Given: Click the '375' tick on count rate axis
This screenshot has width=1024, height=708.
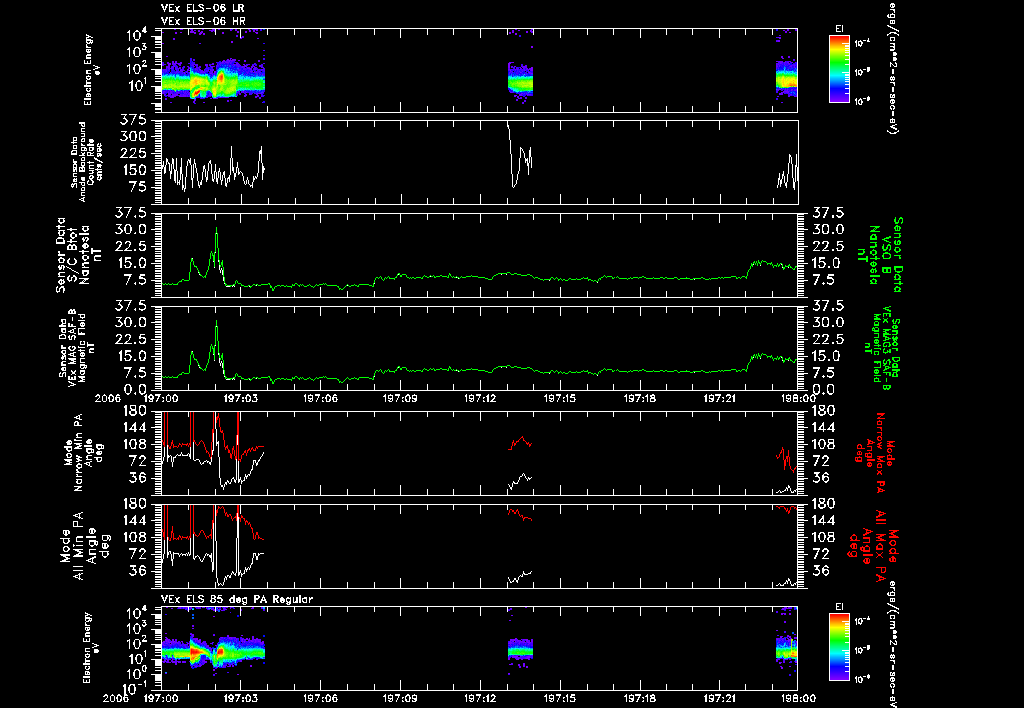Looking at the screenshot, I should pyautogui.click(x=133, y=120).
